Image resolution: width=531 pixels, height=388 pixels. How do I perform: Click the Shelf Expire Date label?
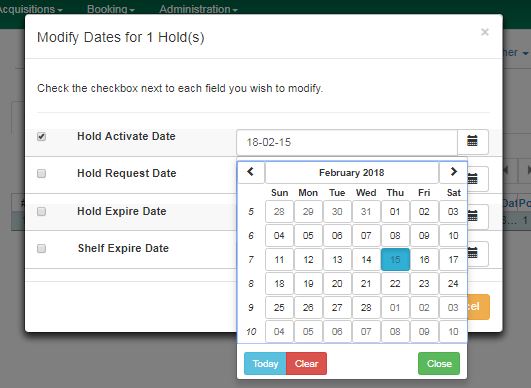[x=123, y=248]
